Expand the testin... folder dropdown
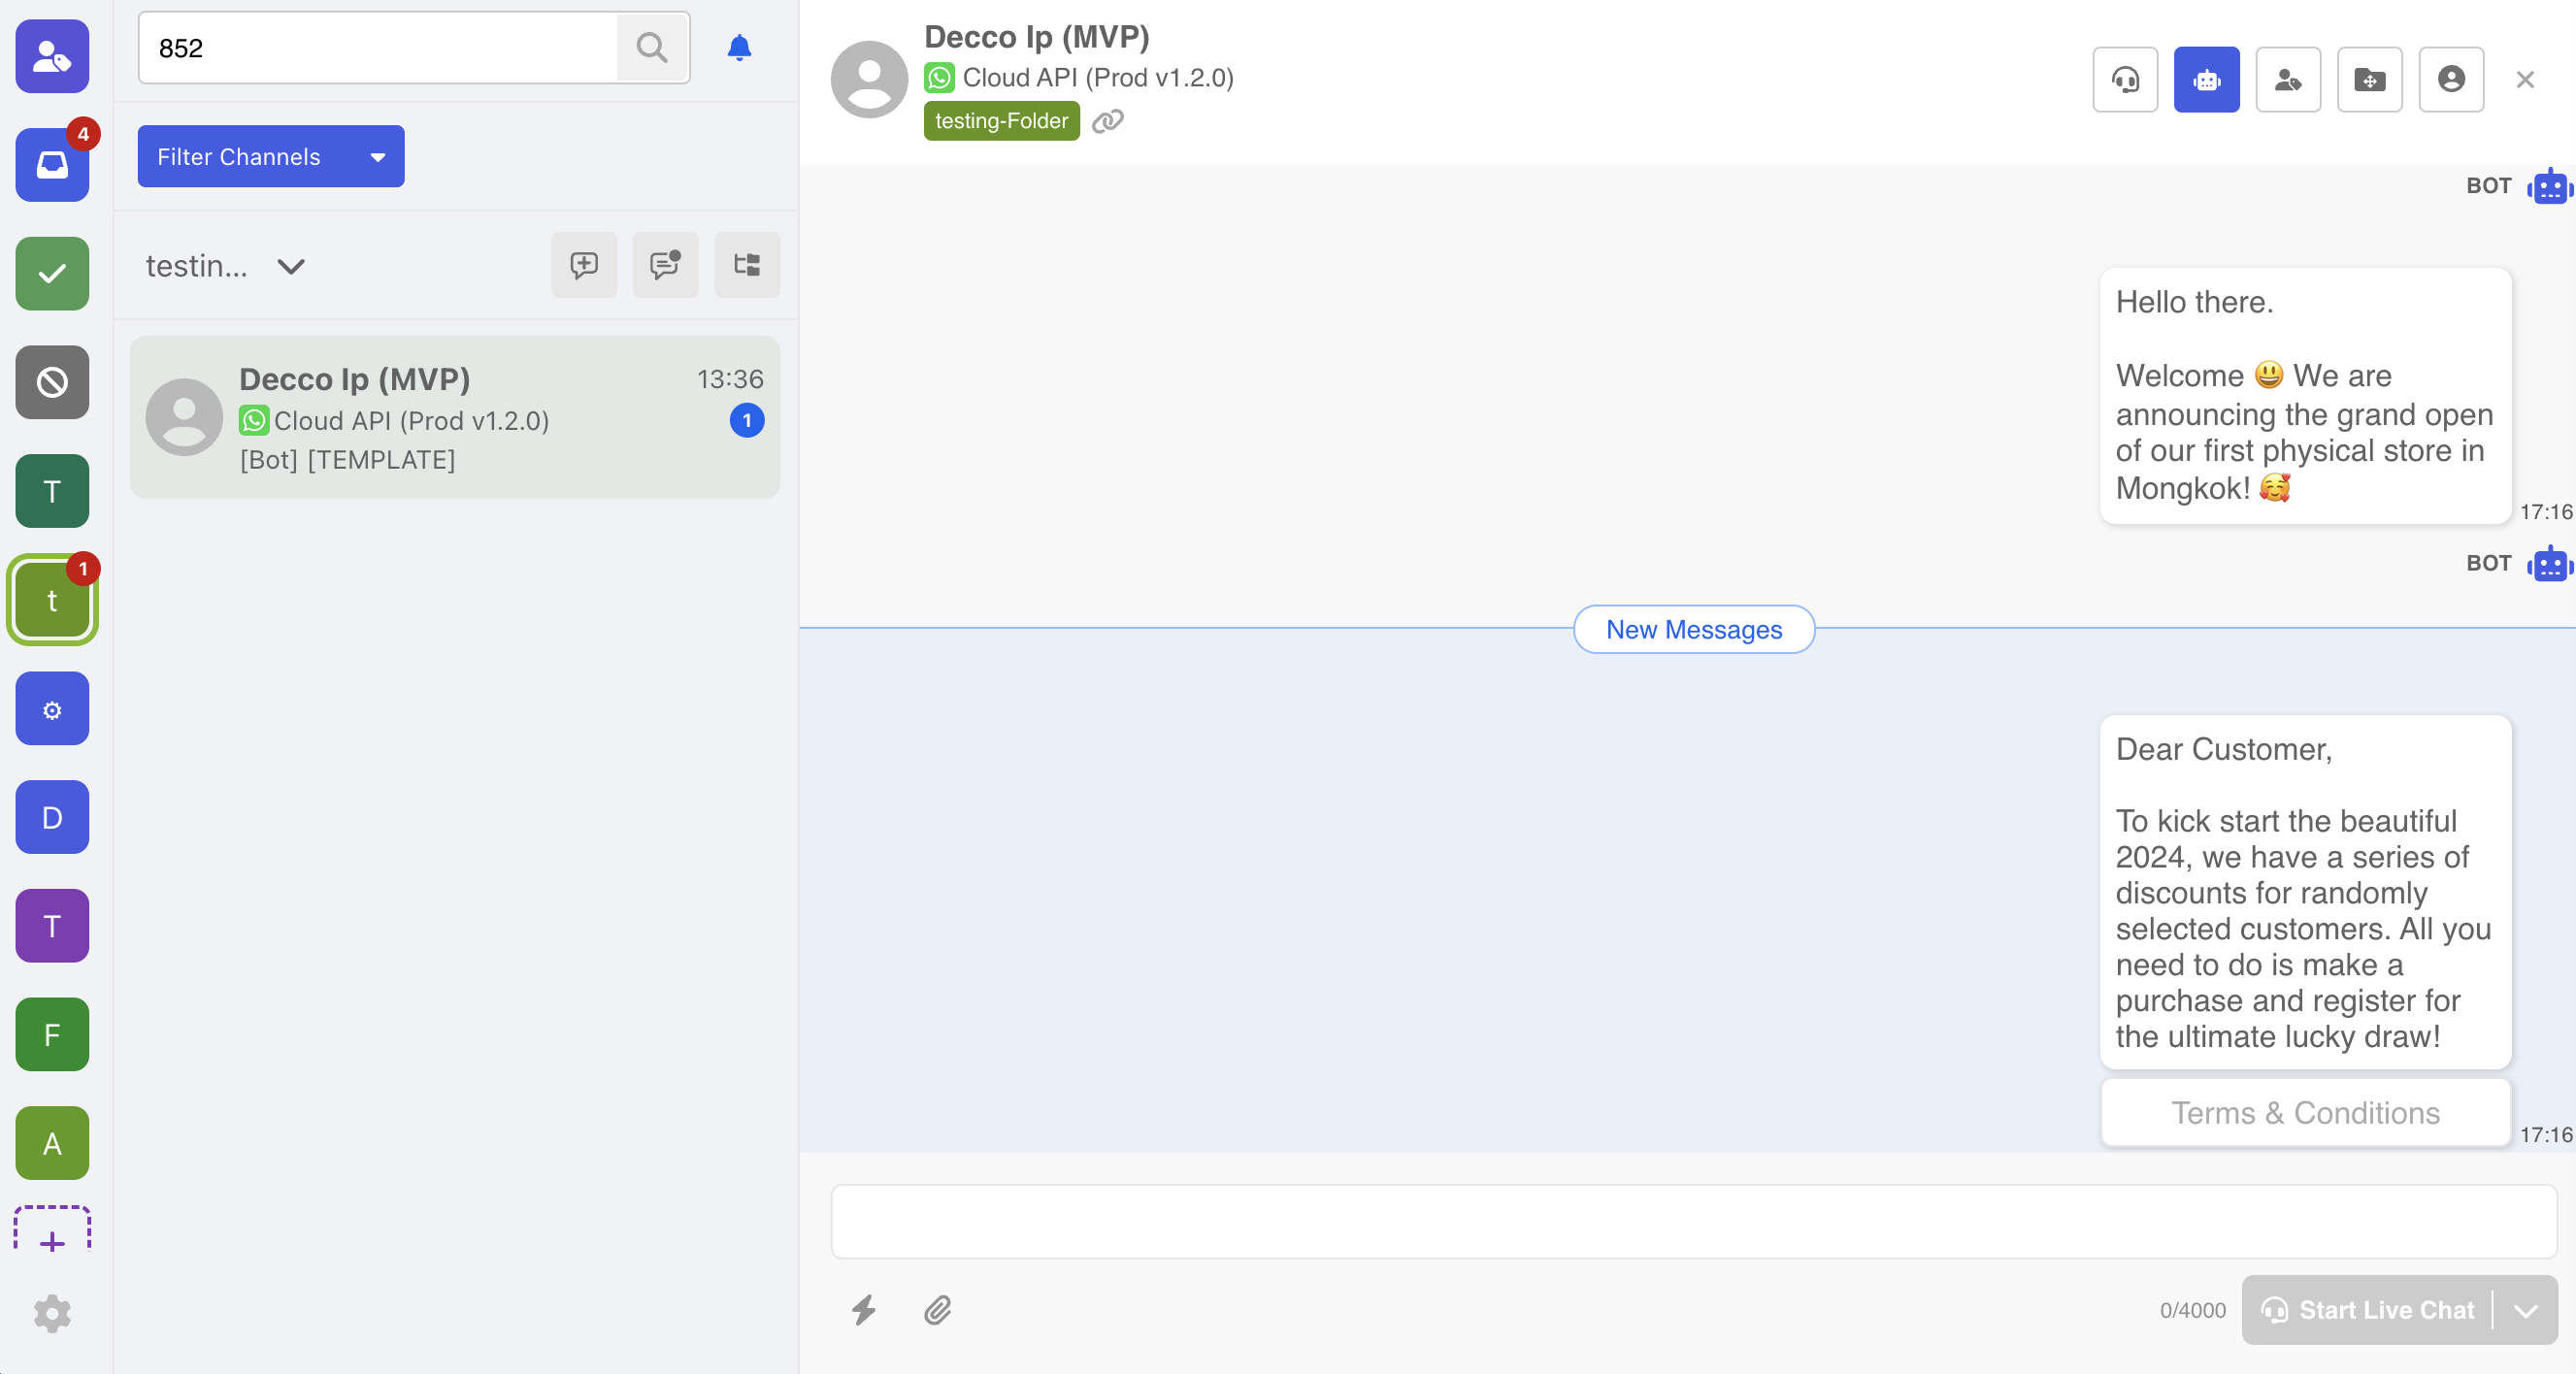The height and width of the screenshot is (1374, 2576). 291,266
